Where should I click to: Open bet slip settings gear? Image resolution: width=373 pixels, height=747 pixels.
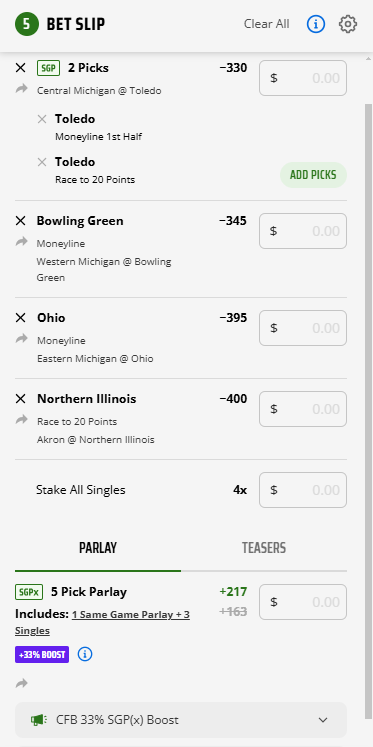pos(348,24)
